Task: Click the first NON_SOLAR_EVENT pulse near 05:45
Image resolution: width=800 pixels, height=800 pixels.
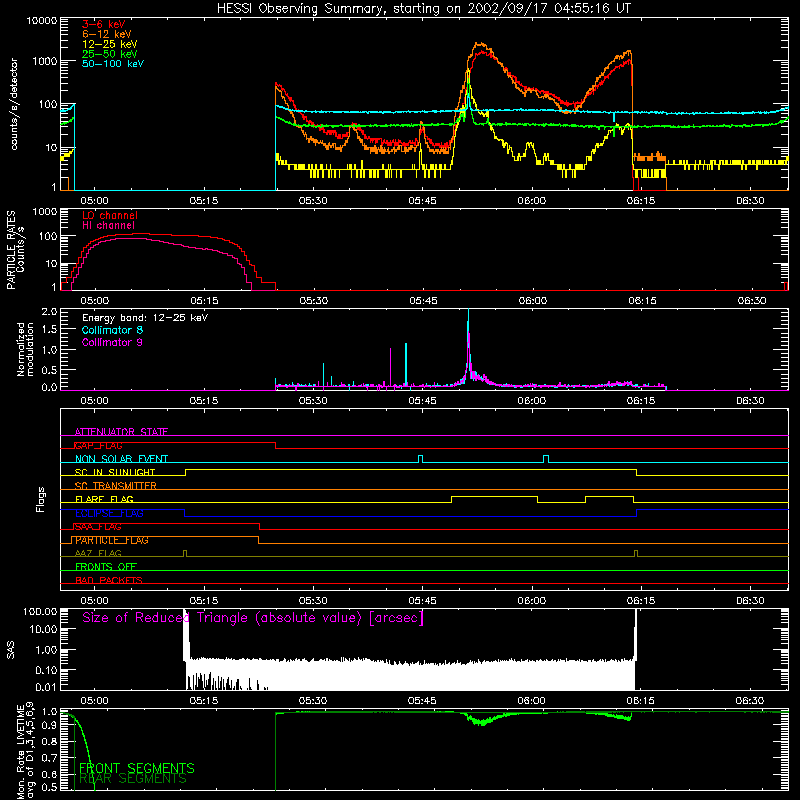Action: 420,458
